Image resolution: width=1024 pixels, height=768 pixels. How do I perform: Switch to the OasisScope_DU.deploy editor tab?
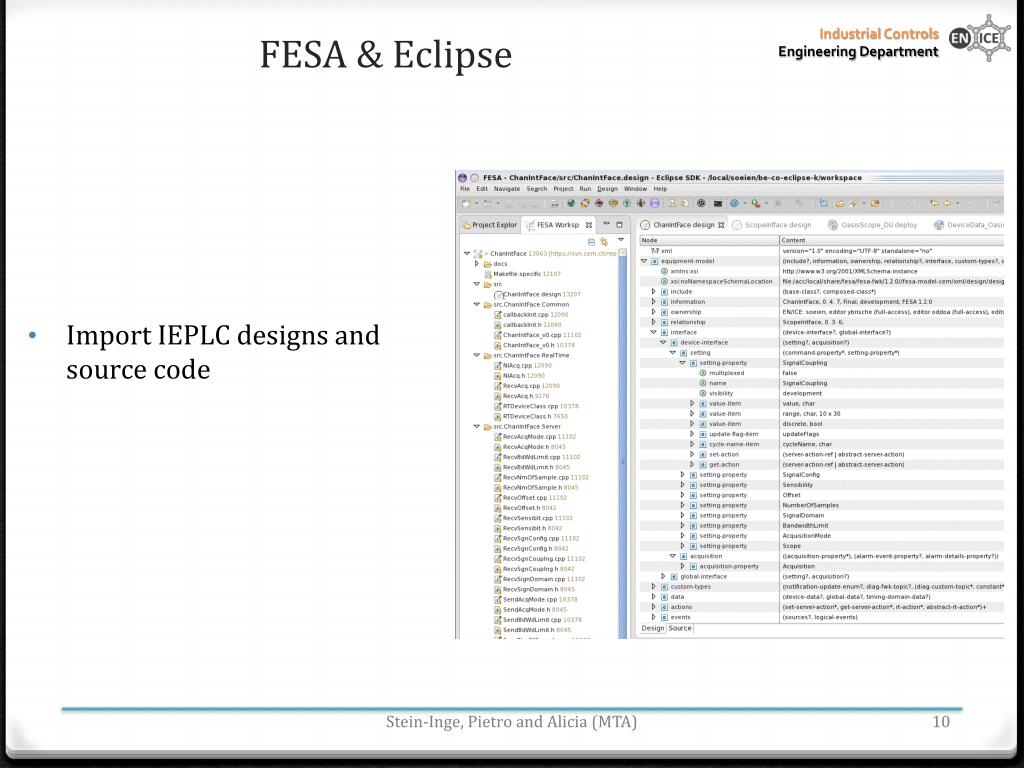click(x=873, y=225)
